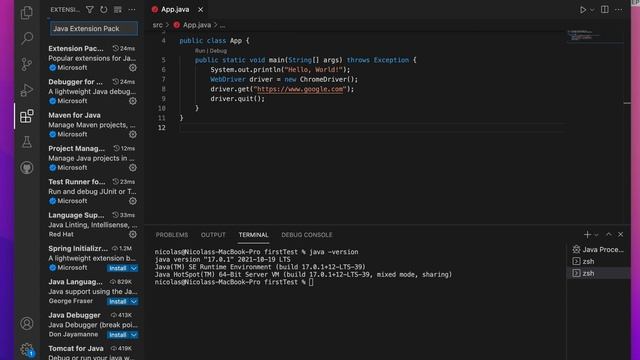Screen dimensions: 640x360
Task: Open the Project Manager extension entry
Action: tap(93, 158)
